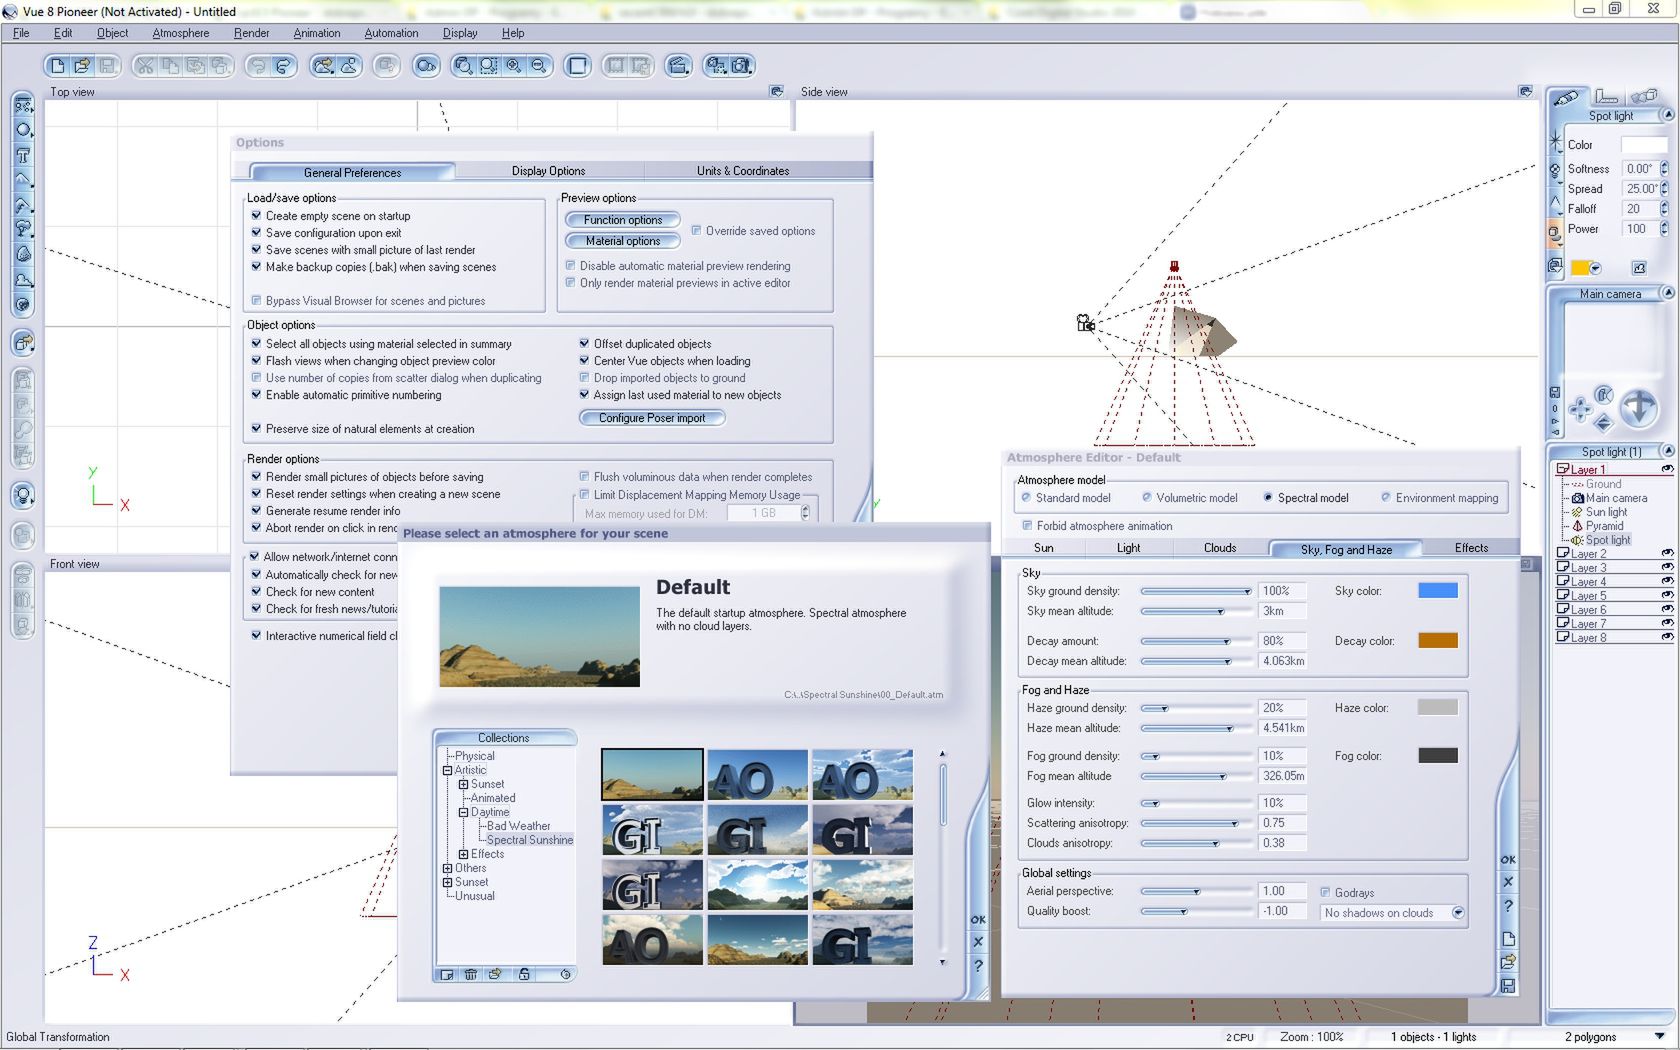Select the Text tool in left toolbar
This screenshot has width=1680, height=1050.
(x=23, y=155)
